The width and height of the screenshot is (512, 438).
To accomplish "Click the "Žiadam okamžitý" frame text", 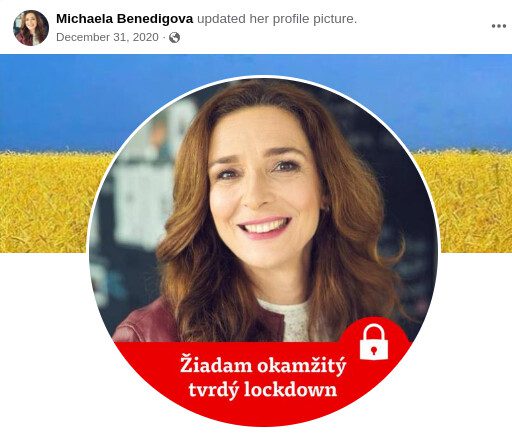I will click(x=263, y=366).
